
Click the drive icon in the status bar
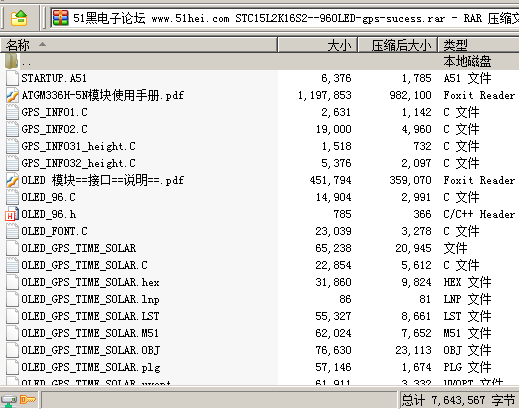pos(9,400)
